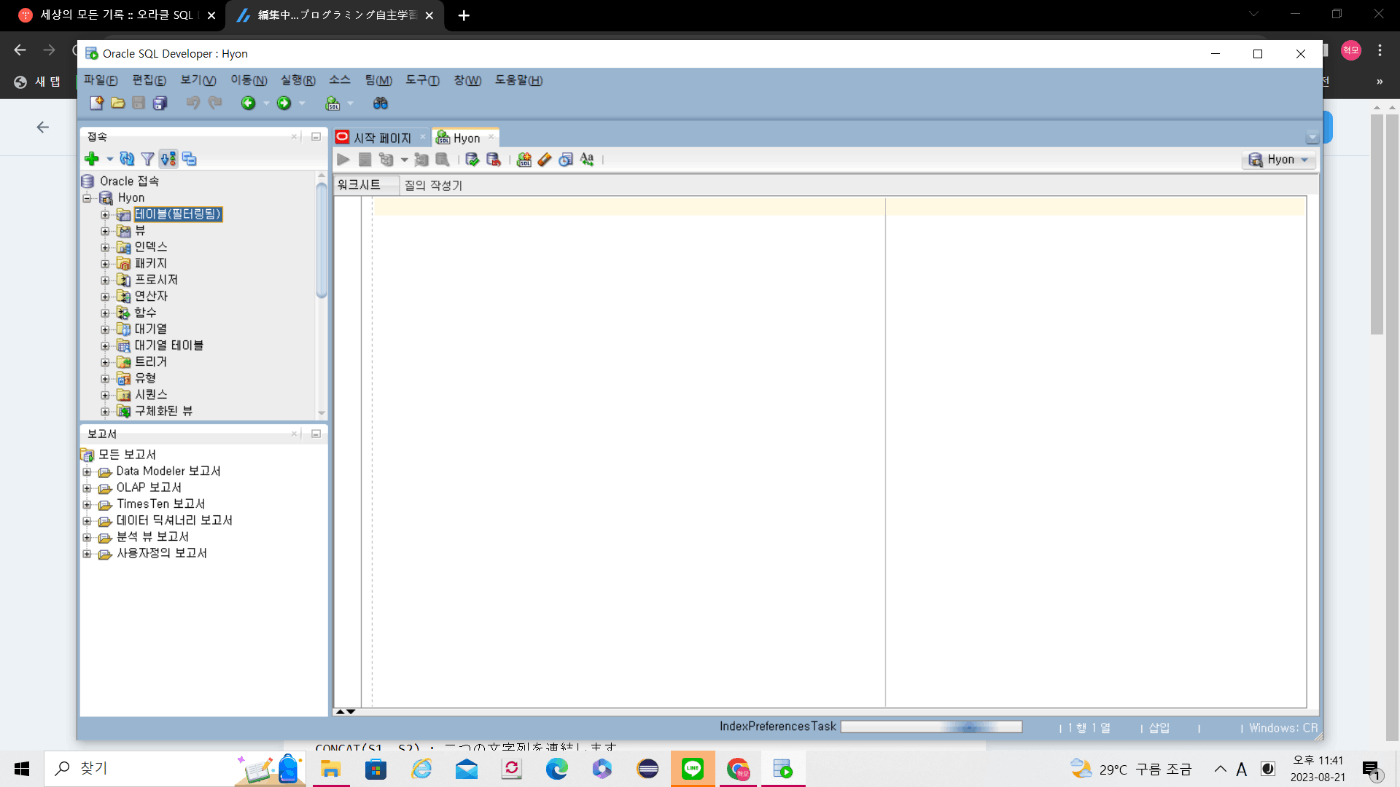This screenshot has width=1400, height=787.
Task: Toggle the connections tree sync icon
Action: click(x=168, y=159)
